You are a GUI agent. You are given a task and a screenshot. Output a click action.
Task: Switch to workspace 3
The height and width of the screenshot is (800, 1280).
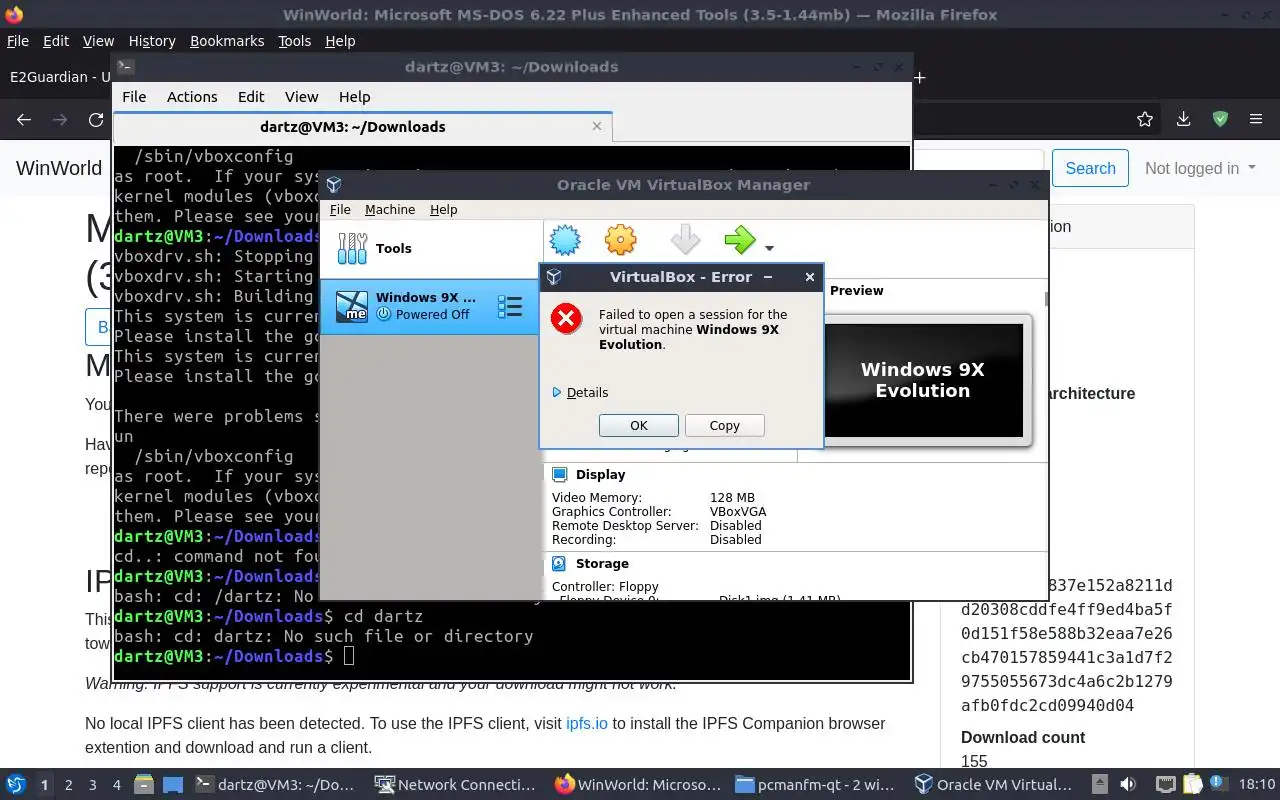[x=92, y=785]
